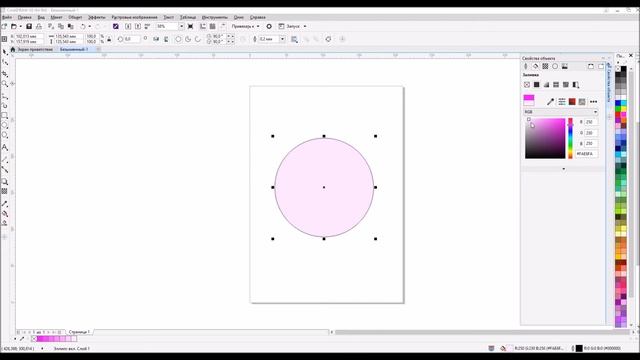Toggle the lock ratio padlock
Image resolution: width=640 pixels, height=360 pixels.
coord(109,39)
